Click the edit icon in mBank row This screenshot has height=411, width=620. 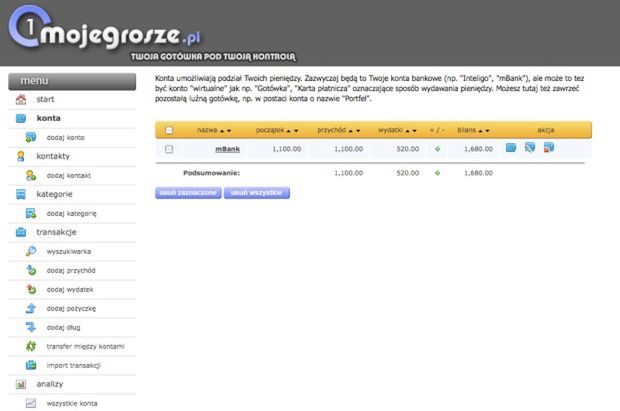(530, 148)
